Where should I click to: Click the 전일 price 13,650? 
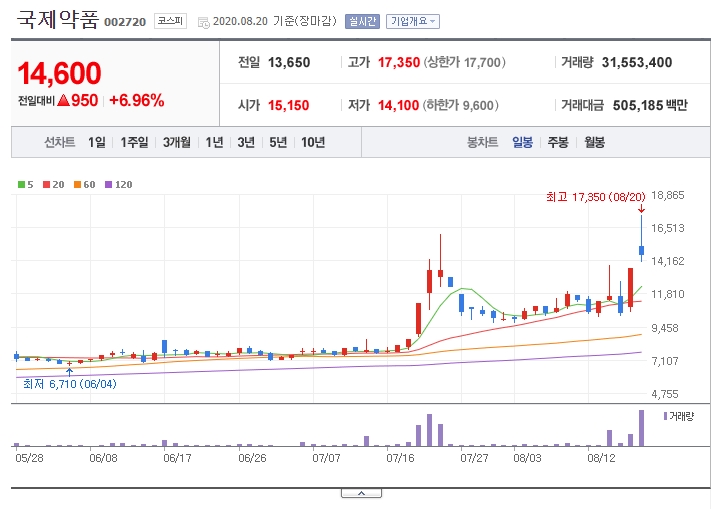[x=289, y=63]
